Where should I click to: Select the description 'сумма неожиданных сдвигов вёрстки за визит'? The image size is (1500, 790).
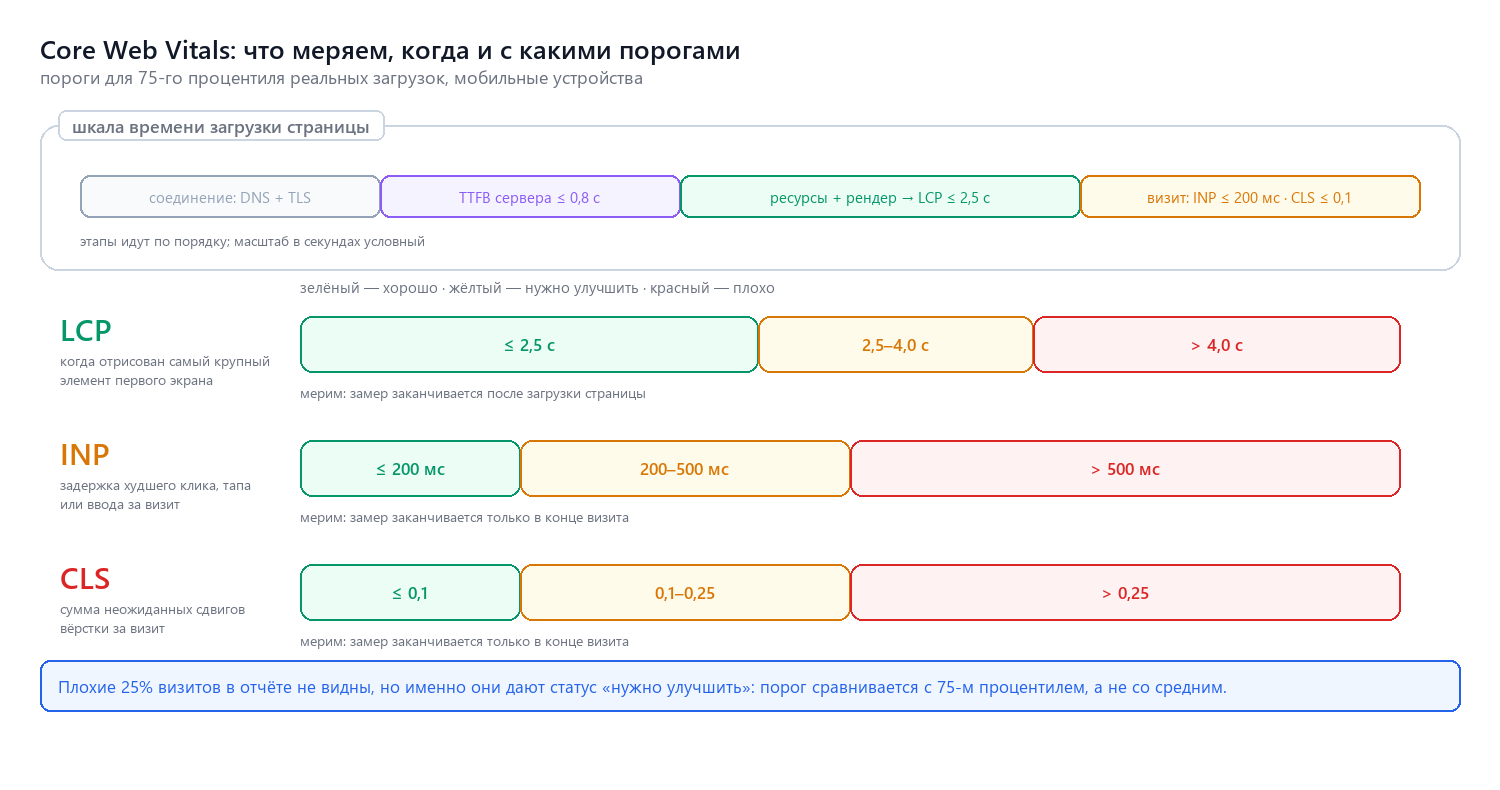(x=153, y=619)
